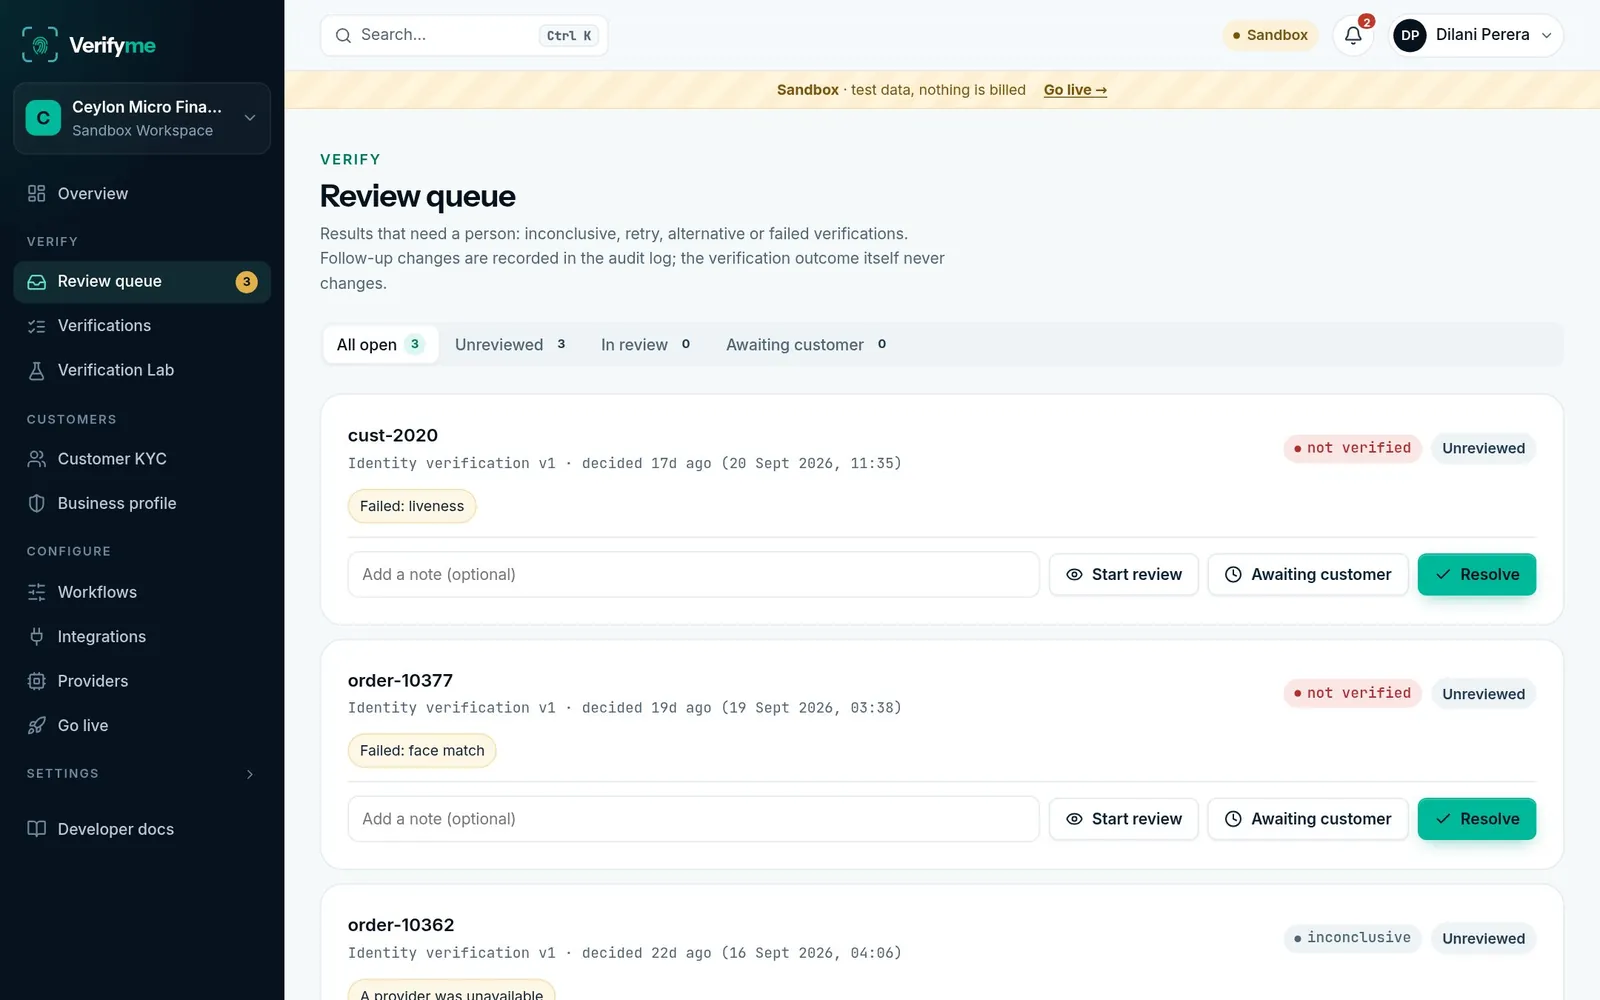Click the Sandbox environment badge

pos(1270,35)
